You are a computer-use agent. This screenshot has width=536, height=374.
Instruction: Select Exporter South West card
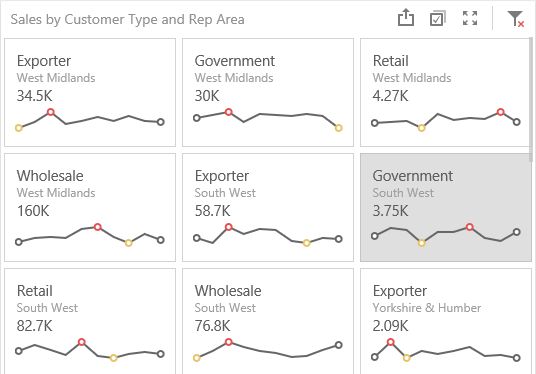coord(268,207)
